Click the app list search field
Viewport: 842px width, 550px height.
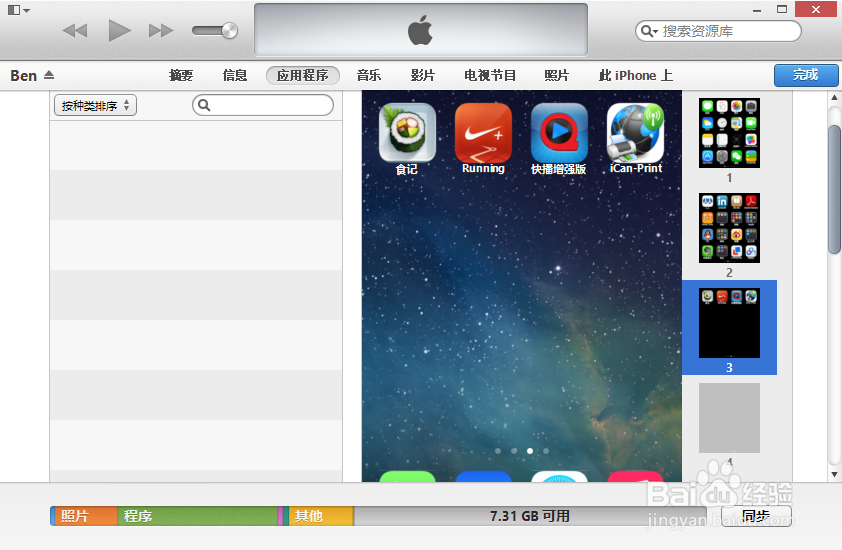263,105
